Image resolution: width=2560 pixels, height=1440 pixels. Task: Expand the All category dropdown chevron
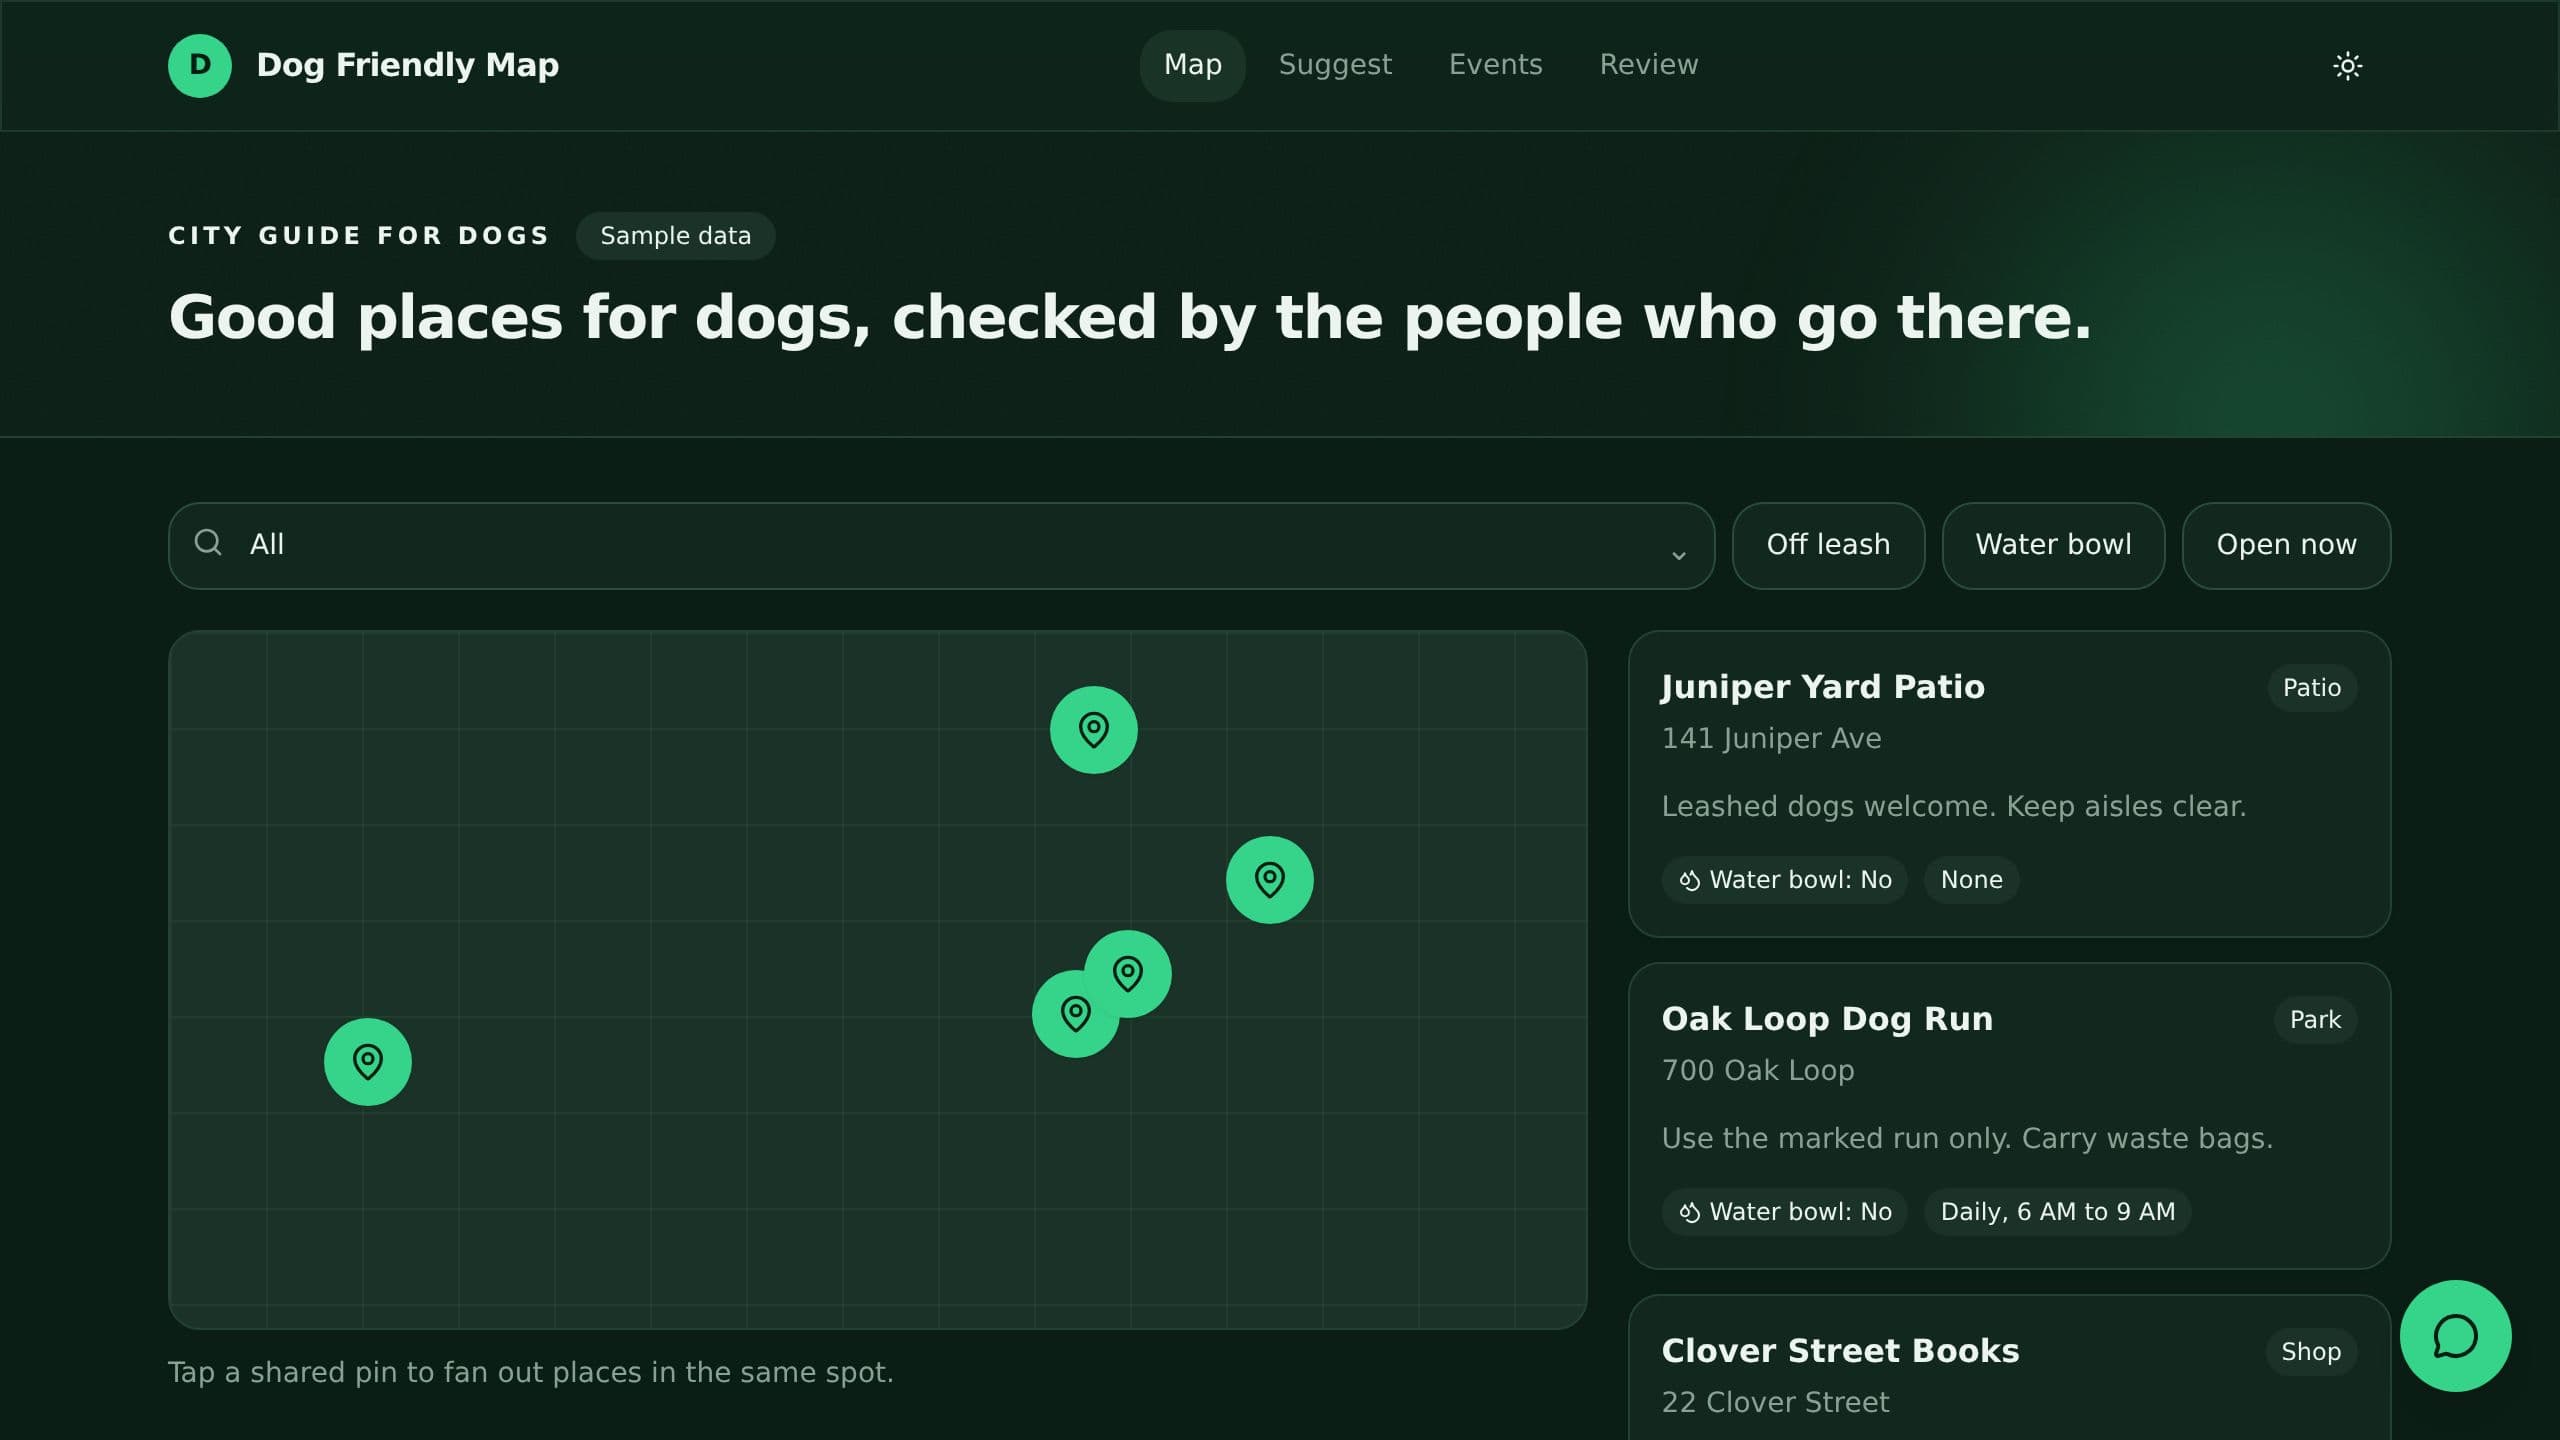(1678, 554)
